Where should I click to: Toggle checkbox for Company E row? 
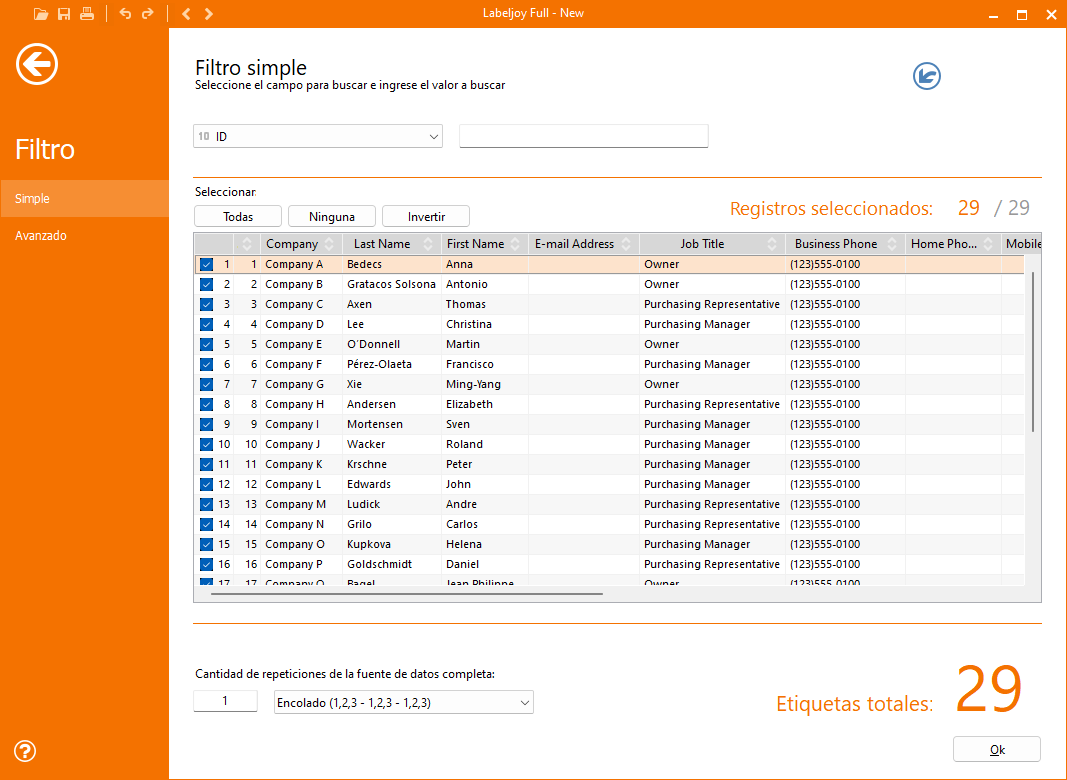coord(206,345)
